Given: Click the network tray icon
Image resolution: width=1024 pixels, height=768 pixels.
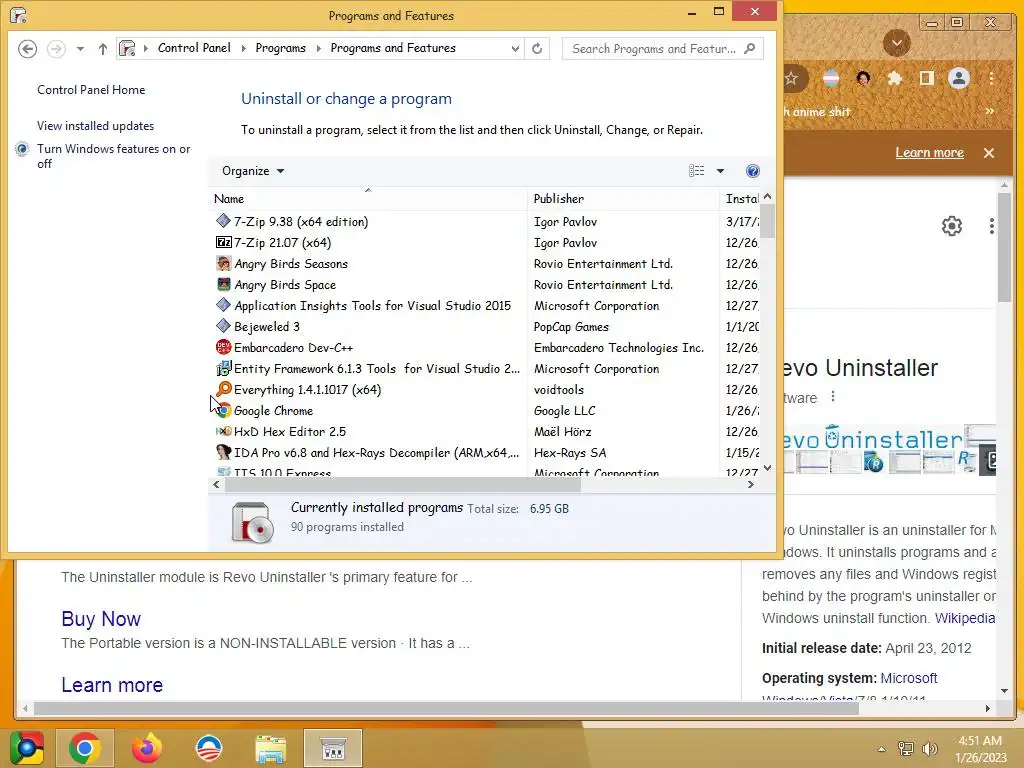Looking at the screenshot, I should 905,749.
